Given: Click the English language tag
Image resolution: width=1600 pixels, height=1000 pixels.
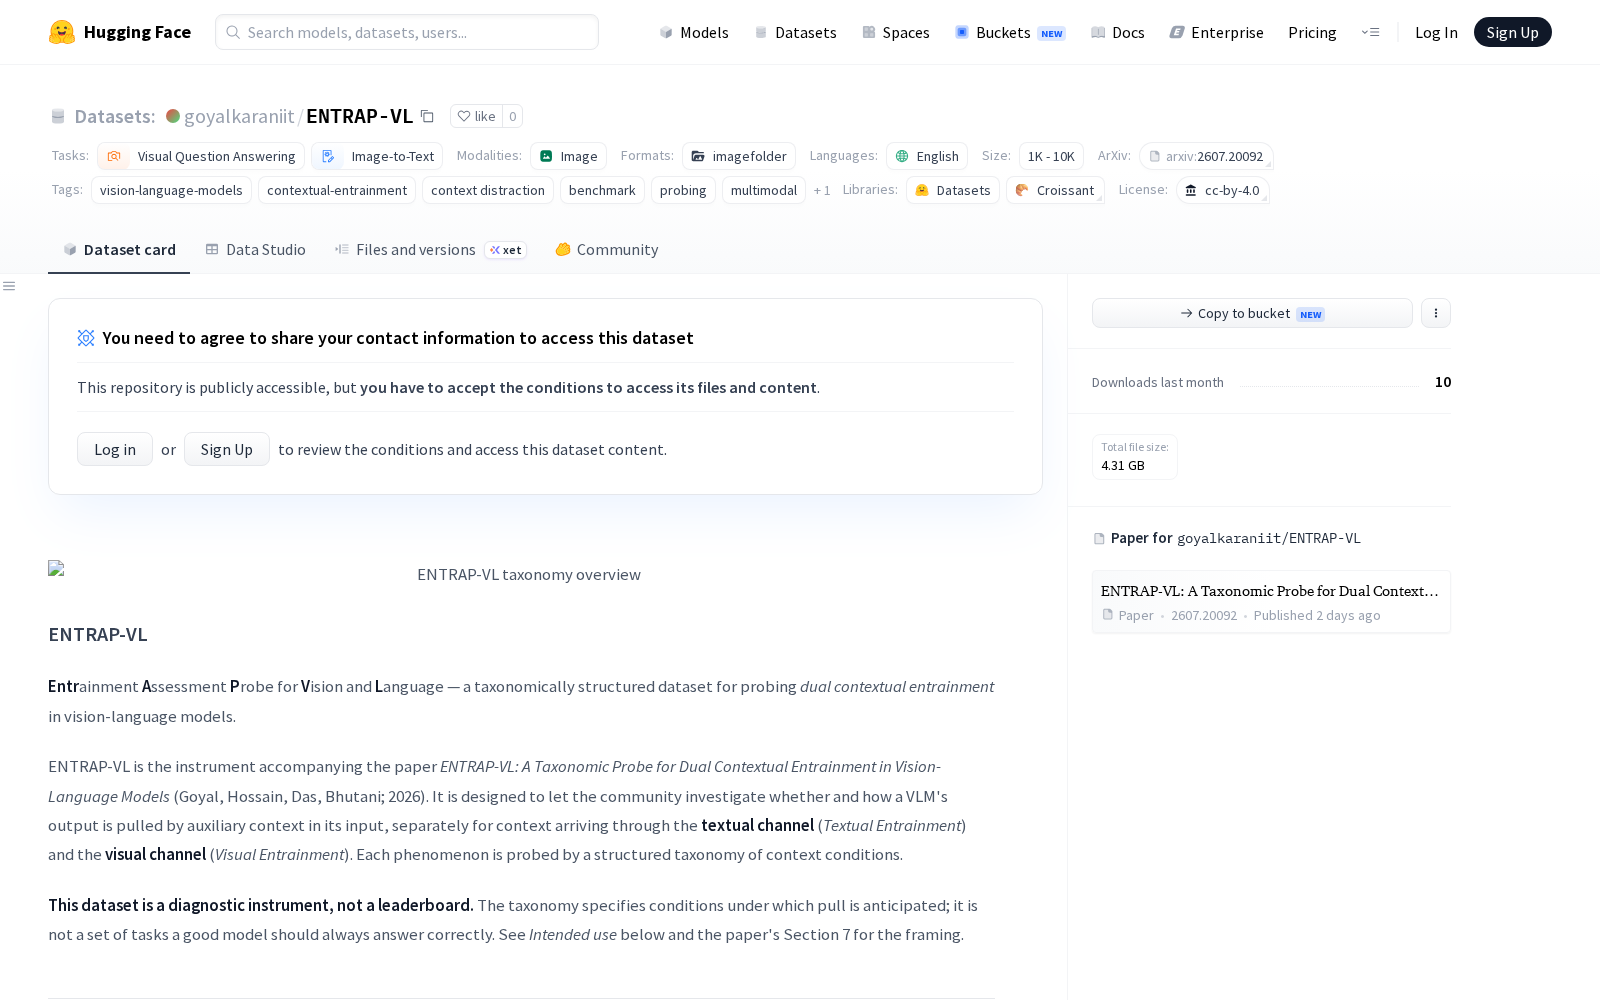Looking at the screenshot, I should click(x=927, y=156).
